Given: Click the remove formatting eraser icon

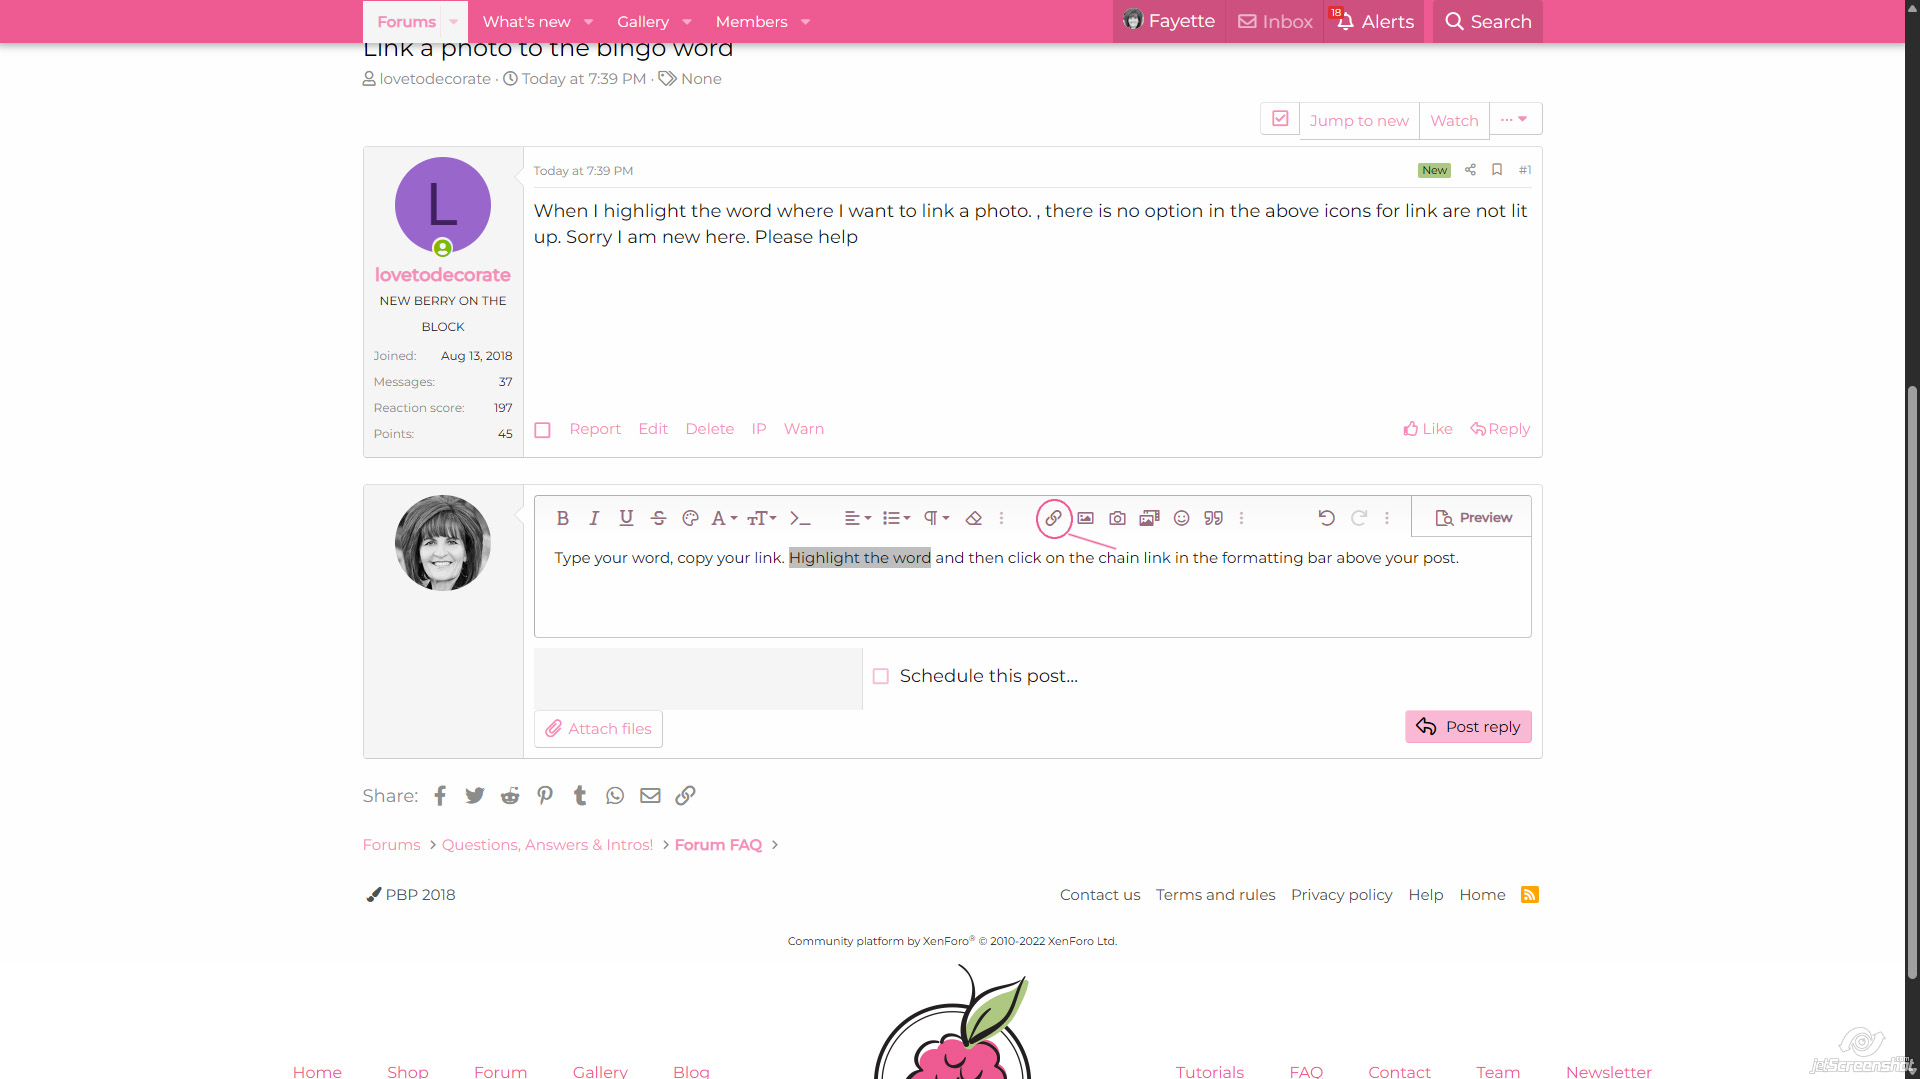Looking at the screenshot, I should coord(973,518).
